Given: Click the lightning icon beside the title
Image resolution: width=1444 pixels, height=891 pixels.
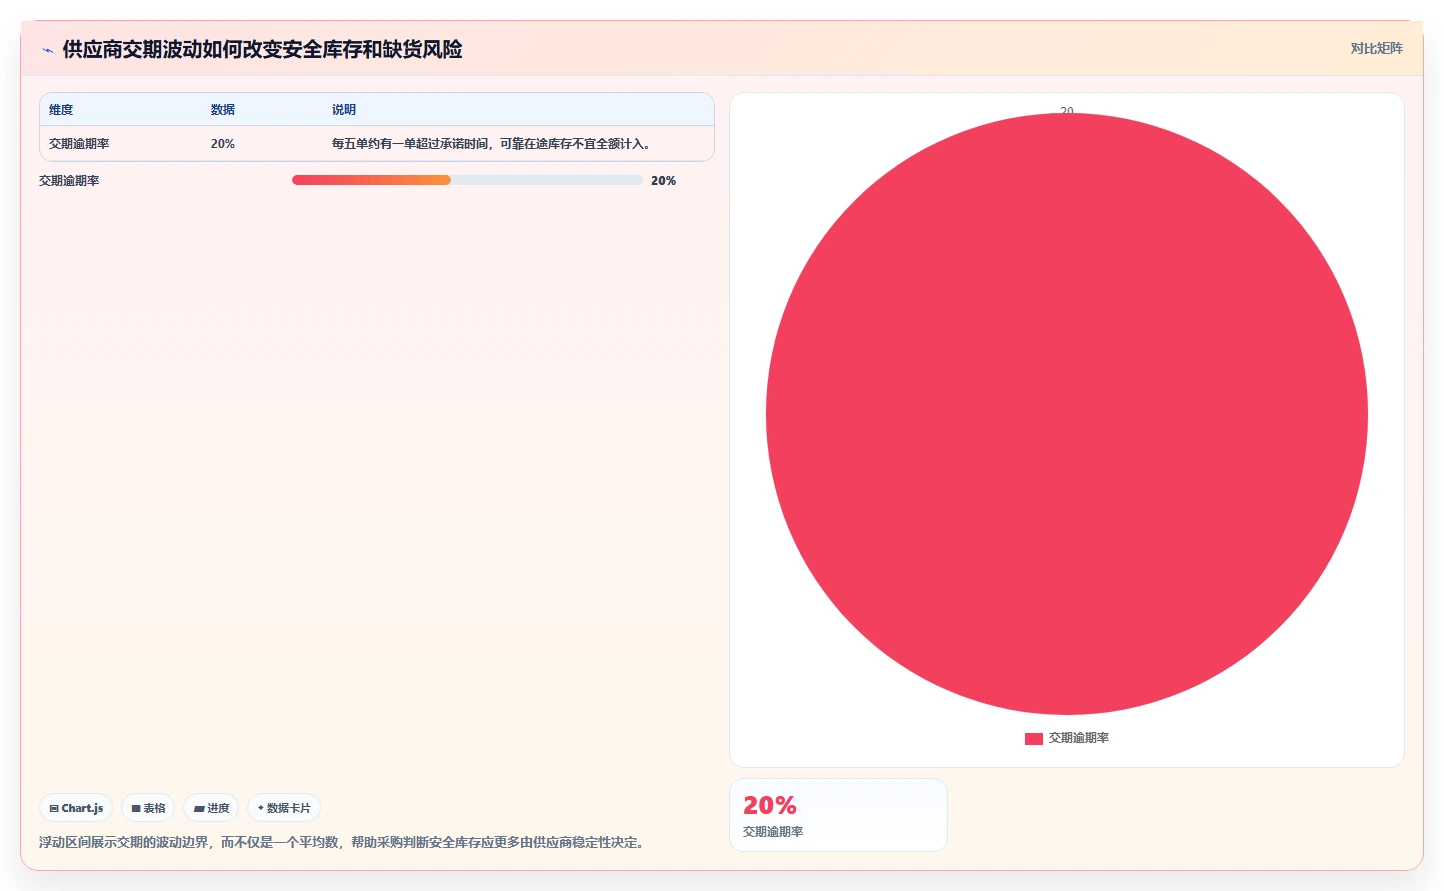Looking at the screenshot, I should coord(47,50).
